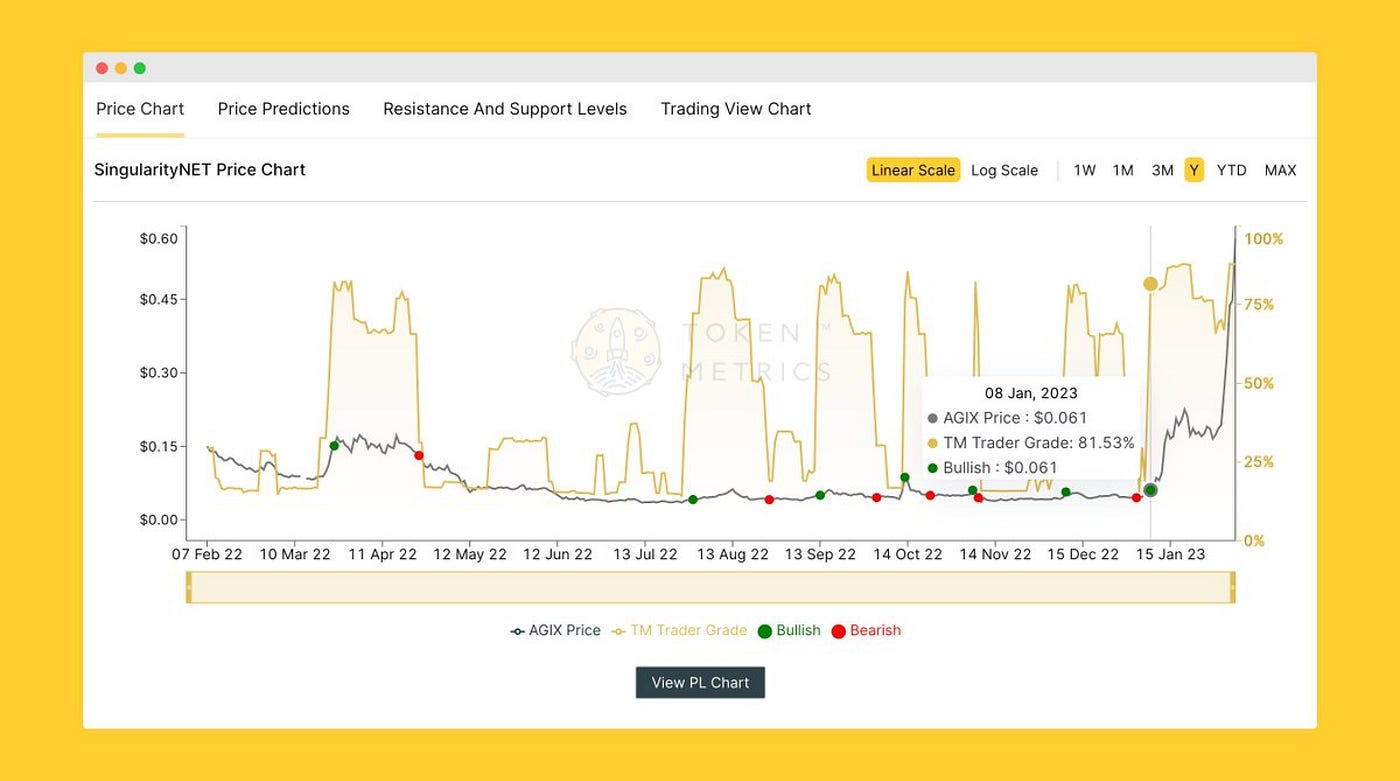Viewport: 1400px width, 781px height.
Task: Click the chart range navigator bar
Action: click(x=711, y=588)
